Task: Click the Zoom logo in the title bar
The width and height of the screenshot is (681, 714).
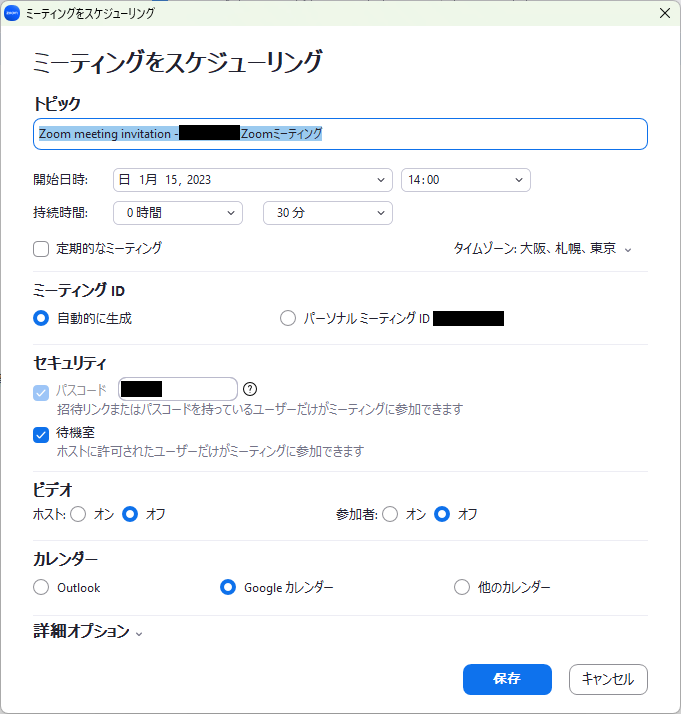Action: (12, 13)
